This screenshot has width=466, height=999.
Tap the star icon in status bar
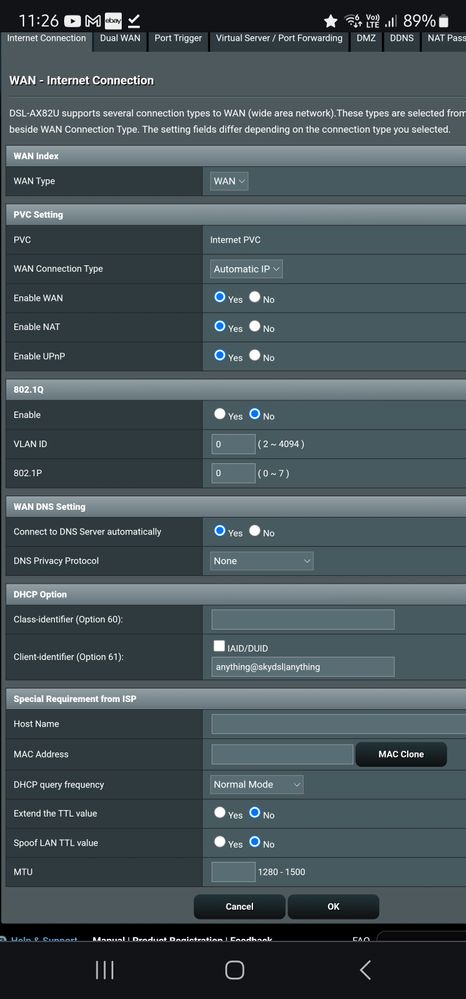tap(330, 21)
